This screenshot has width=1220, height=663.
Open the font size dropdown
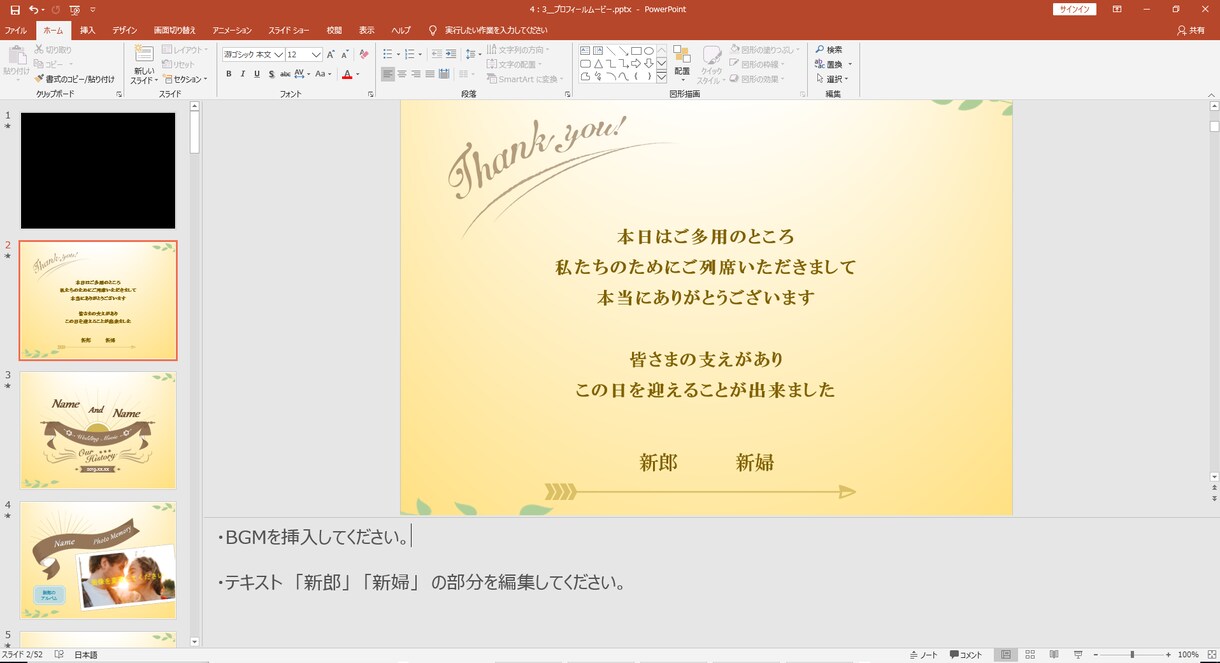[316, 54]
